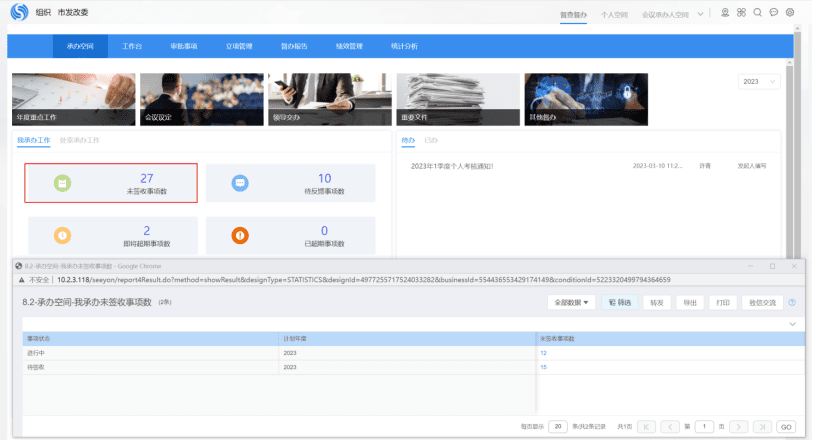The width and height of the screenshot is (813, 440).
Task: Open the 审批事项 navigation tab
Action: tap(184, 46)
